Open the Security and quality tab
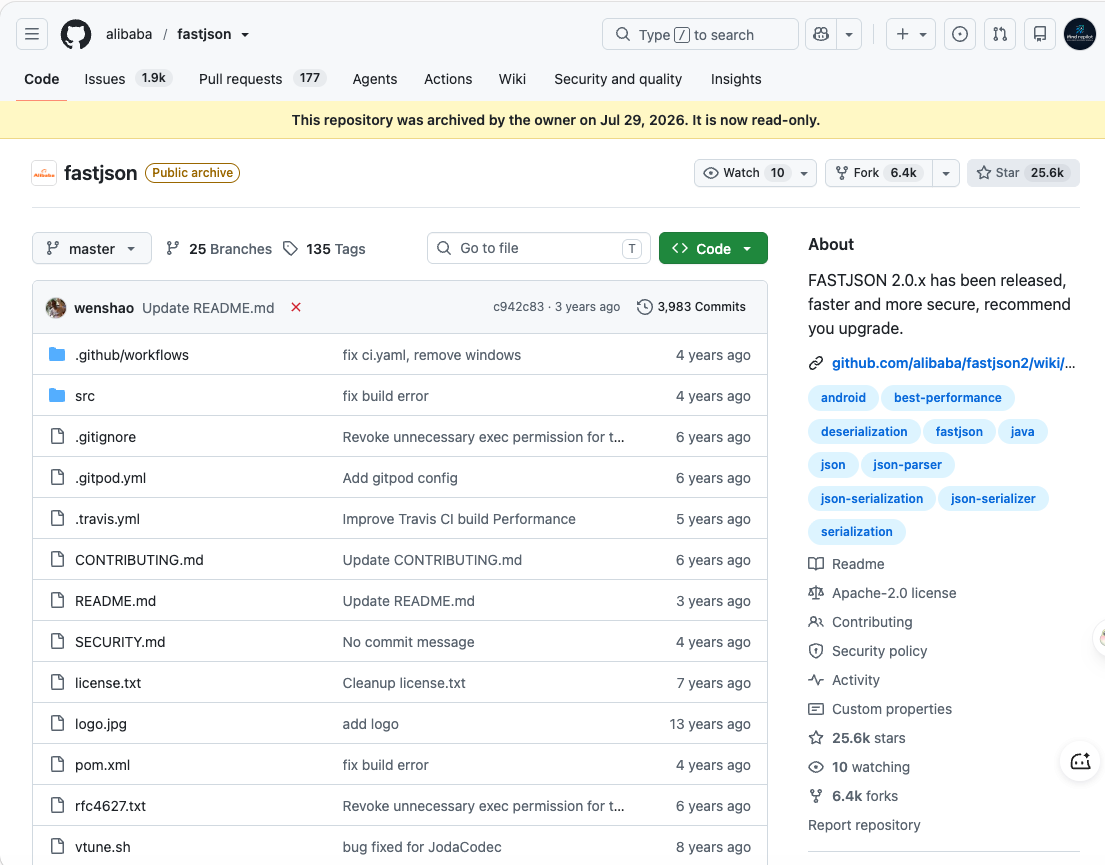The image size is (1105, 865). (618, 79)
